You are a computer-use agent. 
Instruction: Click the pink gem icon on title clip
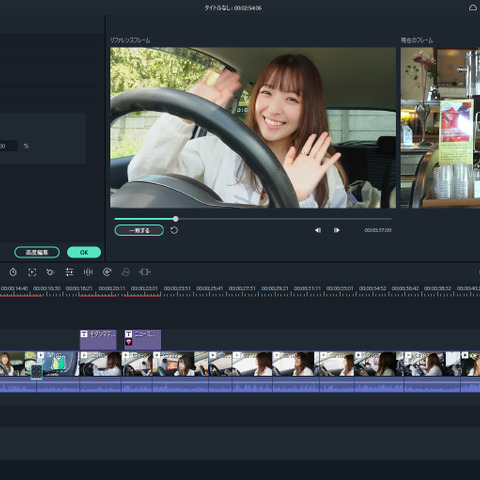click(129, 342)
